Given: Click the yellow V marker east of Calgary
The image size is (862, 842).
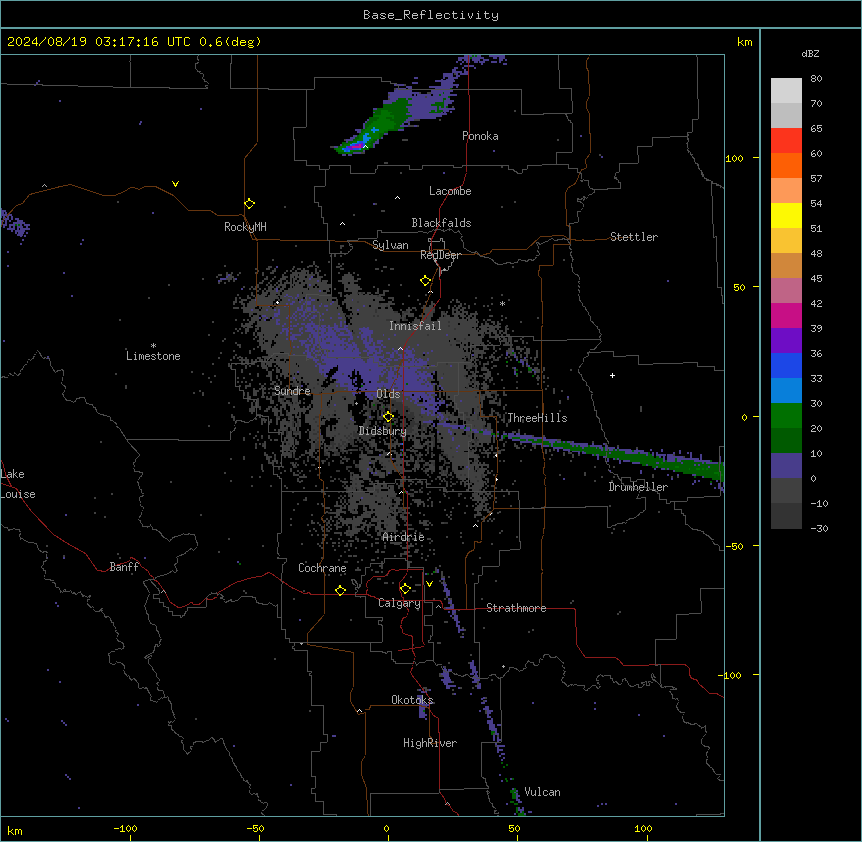Looking at the screenshot, I should click(429, 584).
